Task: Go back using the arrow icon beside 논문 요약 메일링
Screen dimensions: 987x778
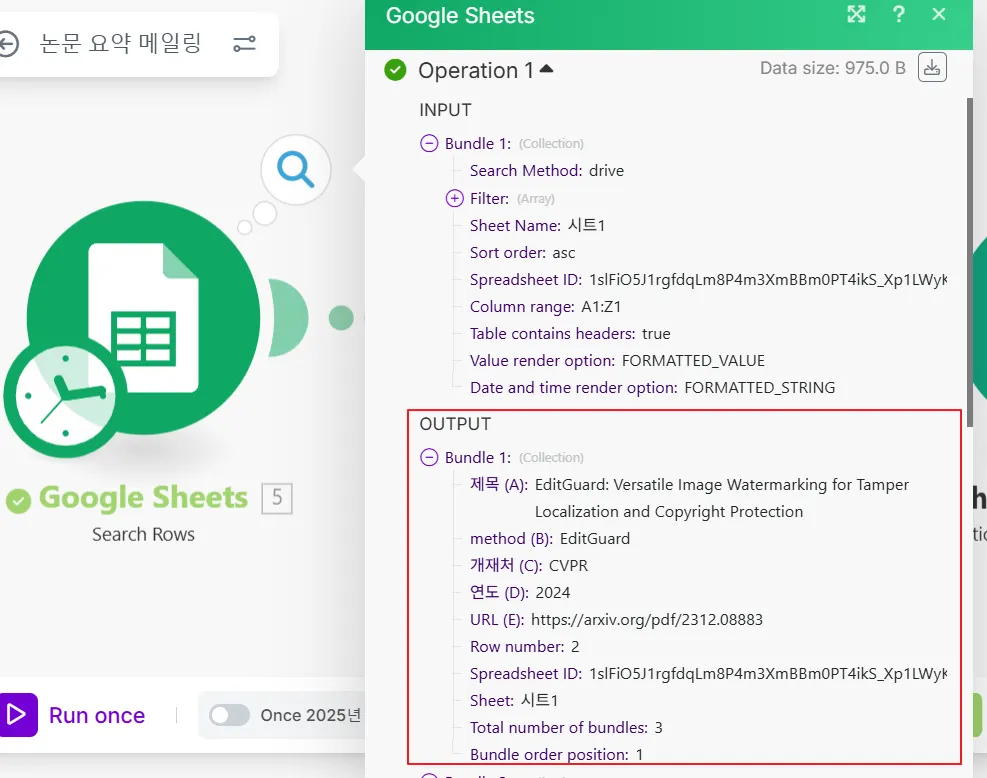Action: (x=8, y=45)
